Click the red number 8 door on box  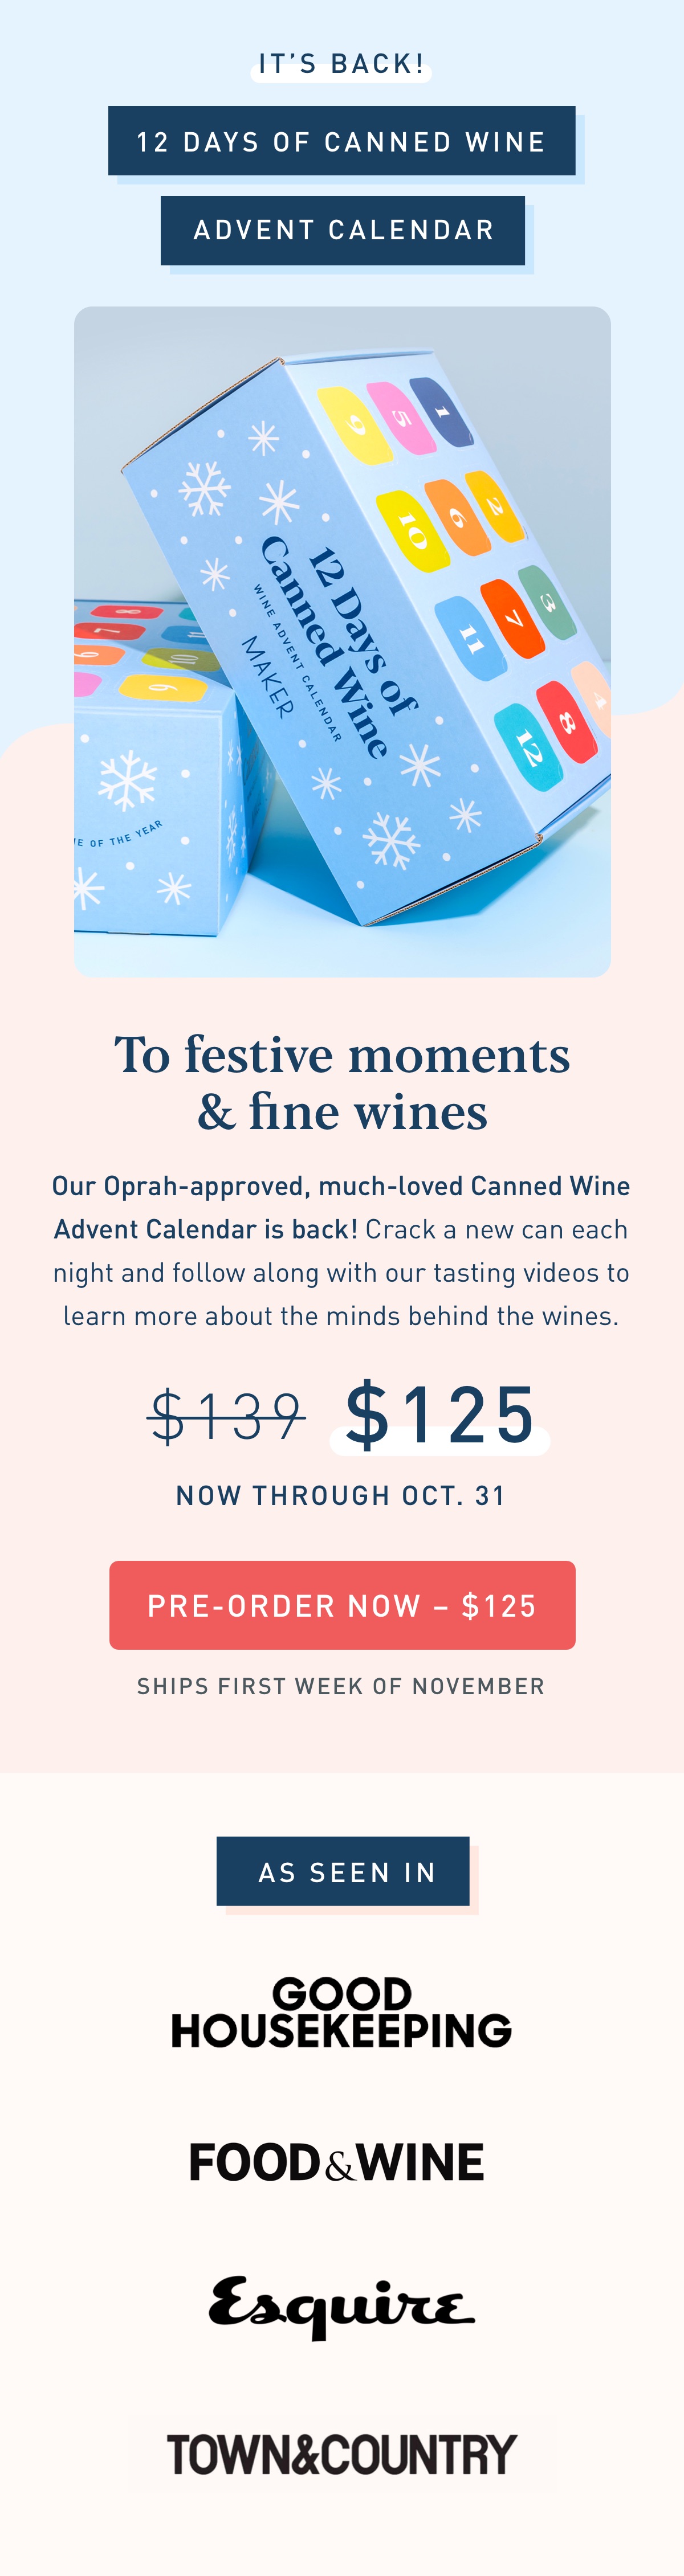pyautogui.click(x=566, y=722)
